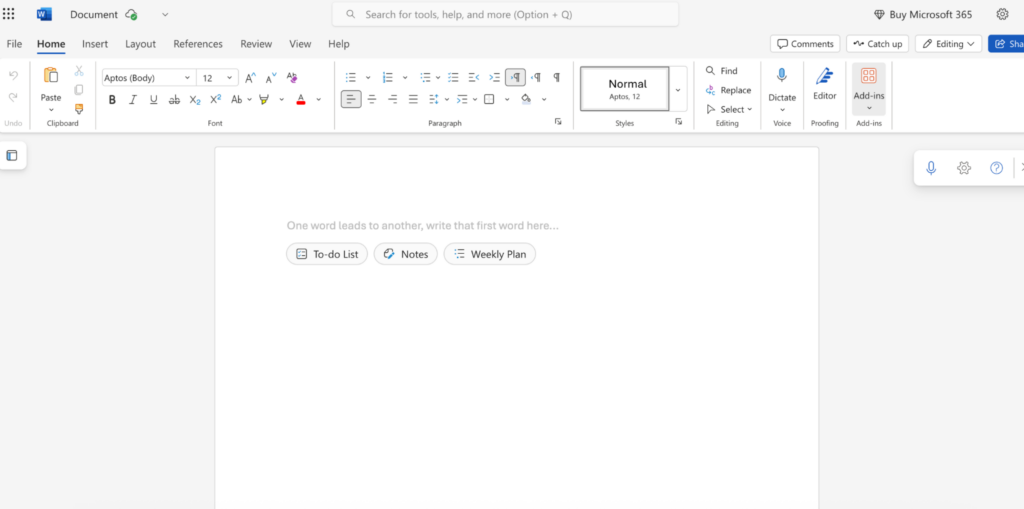Click the cloud saved status icon

pyautogui.click(x=131, y=14)
